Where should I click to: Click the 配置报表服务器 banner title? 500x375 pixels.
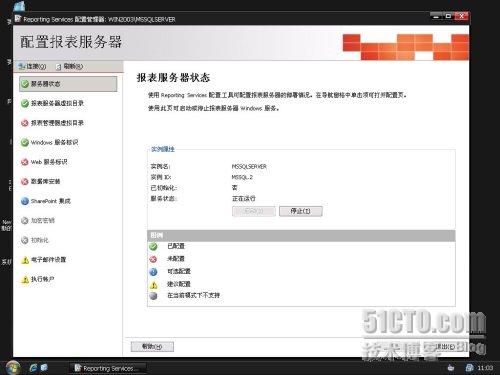click(71, 42)
